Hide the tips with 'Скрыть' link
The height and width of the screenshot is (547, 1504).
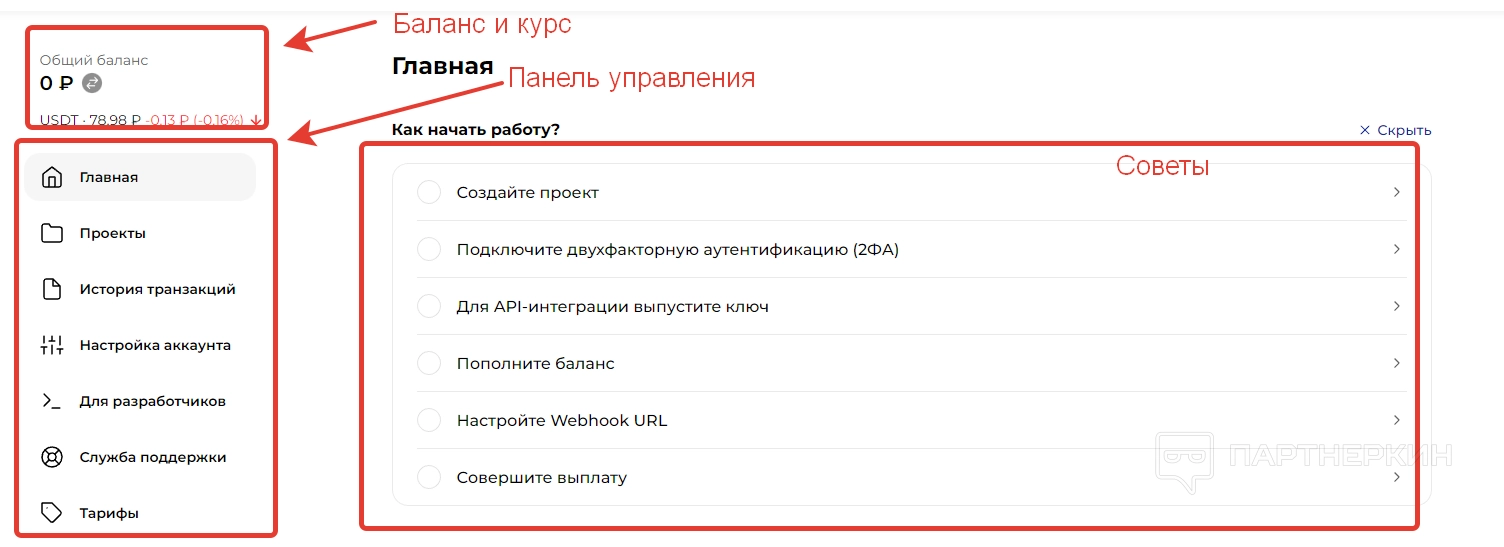1396,130
